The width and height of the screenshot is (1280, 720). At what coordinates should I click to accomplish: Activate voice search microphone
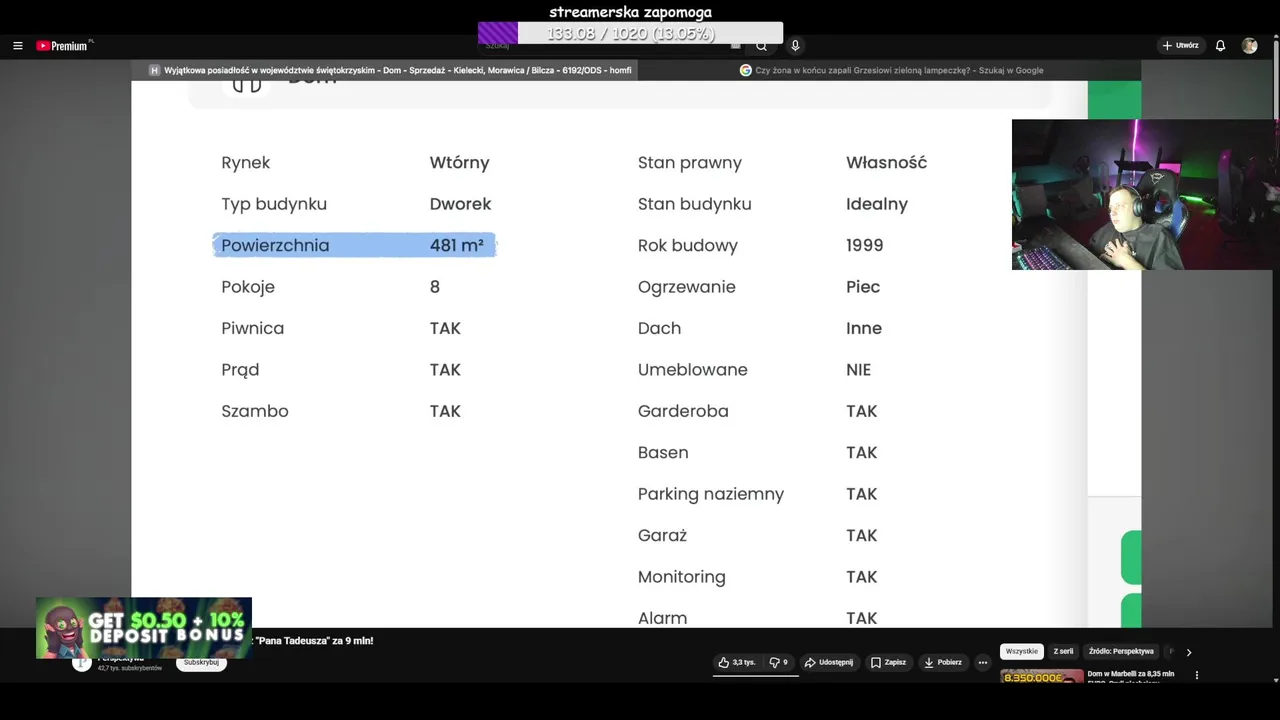795,46
